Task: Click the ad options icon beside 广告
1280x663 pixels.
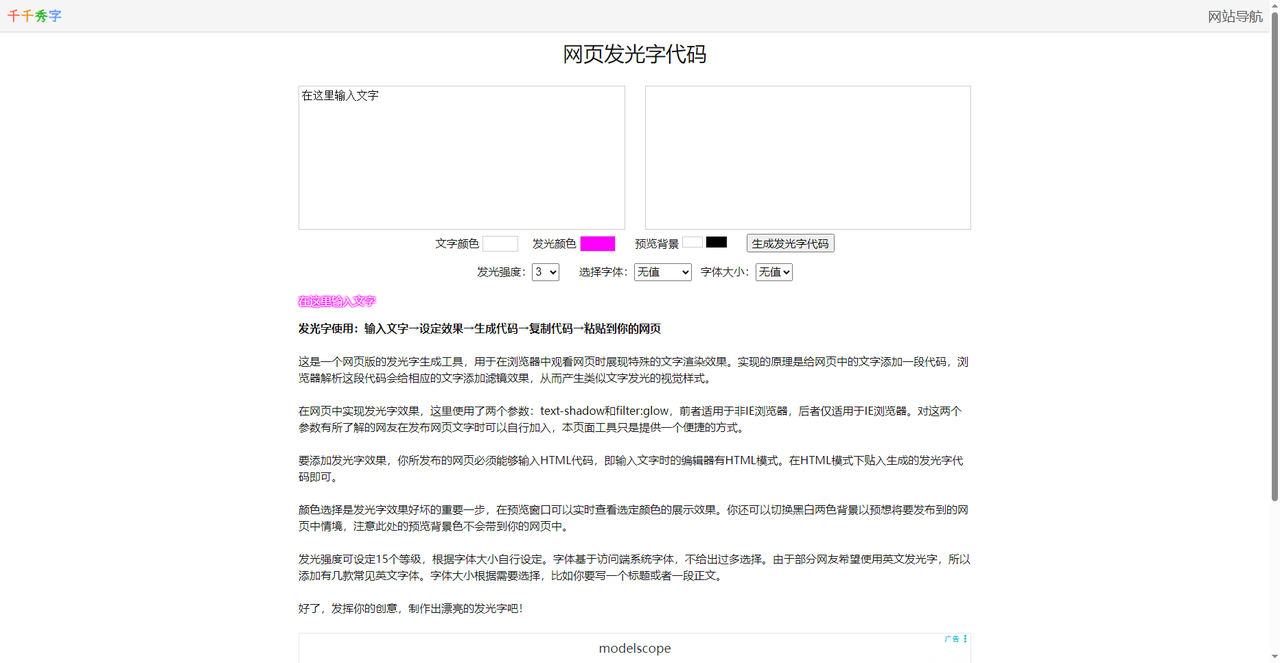Action: [x=965, y=639]
